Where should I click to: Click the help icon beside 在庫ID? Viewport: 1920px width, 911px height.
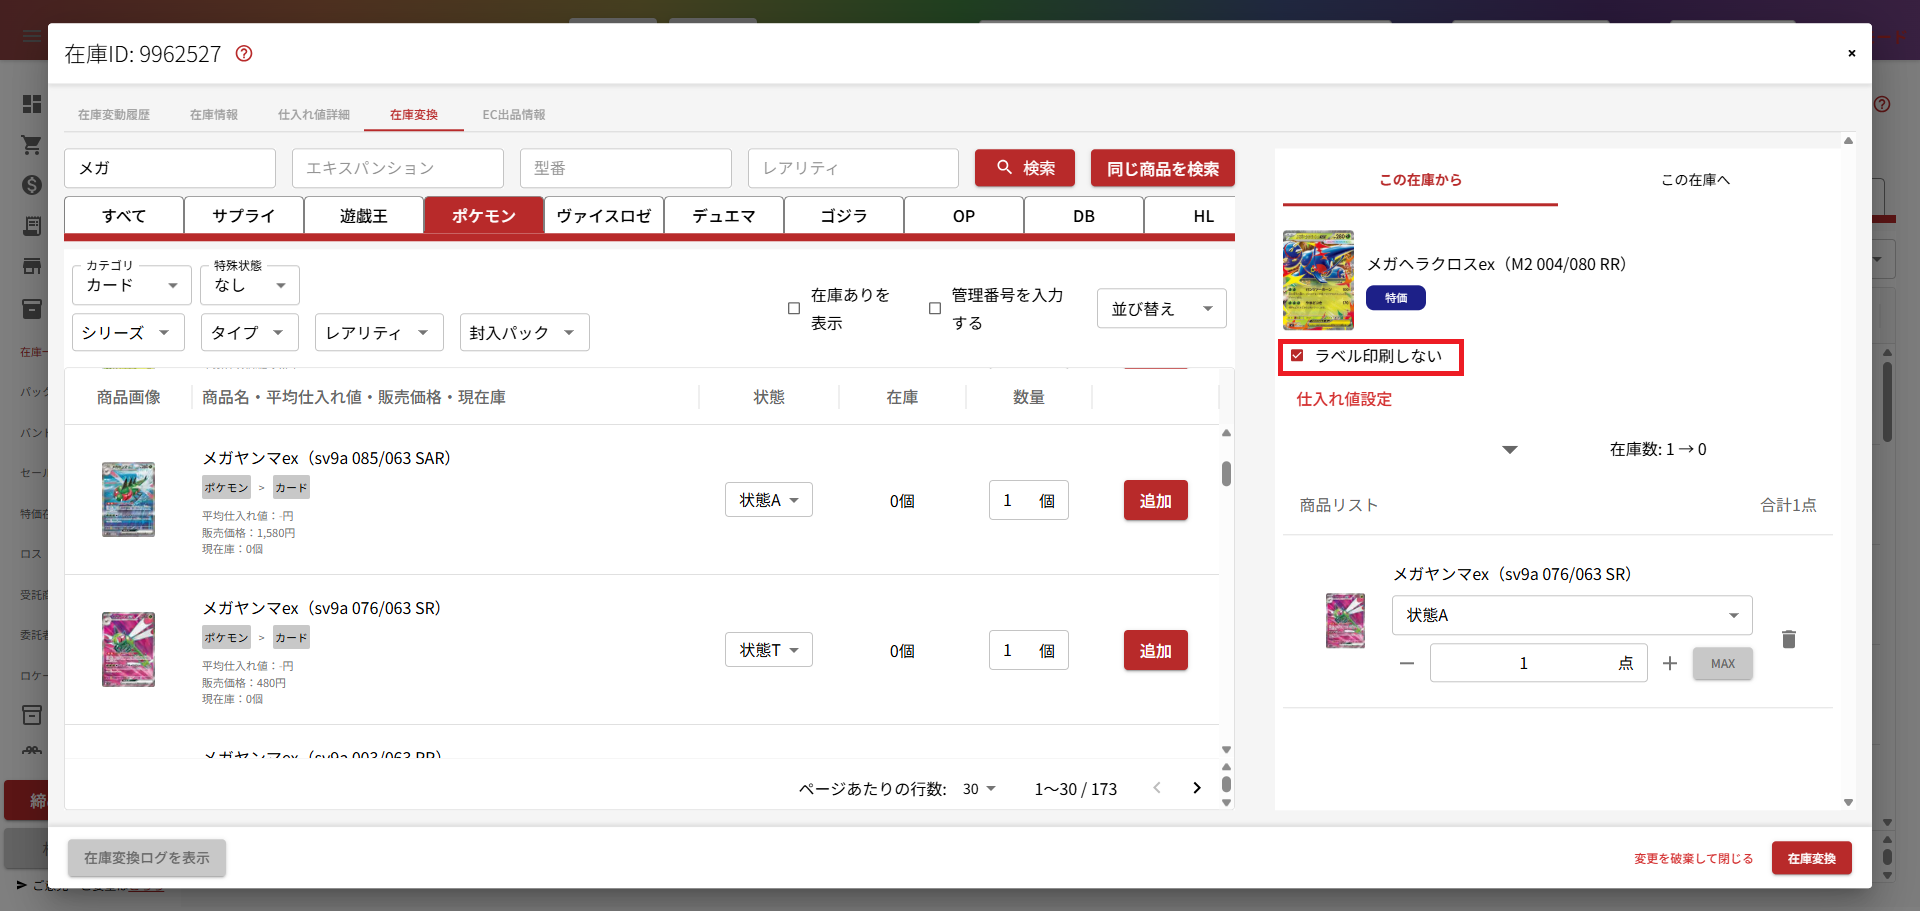(244, 54)
